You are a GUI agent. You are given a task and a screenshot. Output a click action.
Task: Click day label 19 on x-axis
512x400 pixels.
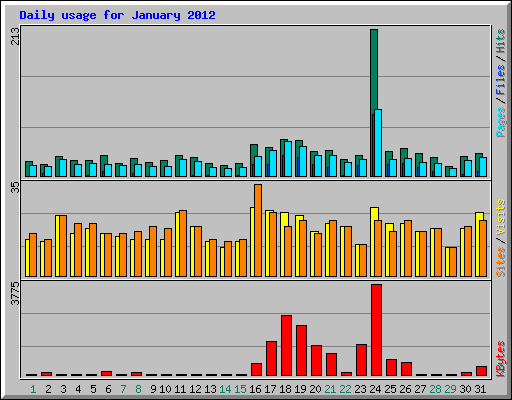coord(300,389)
